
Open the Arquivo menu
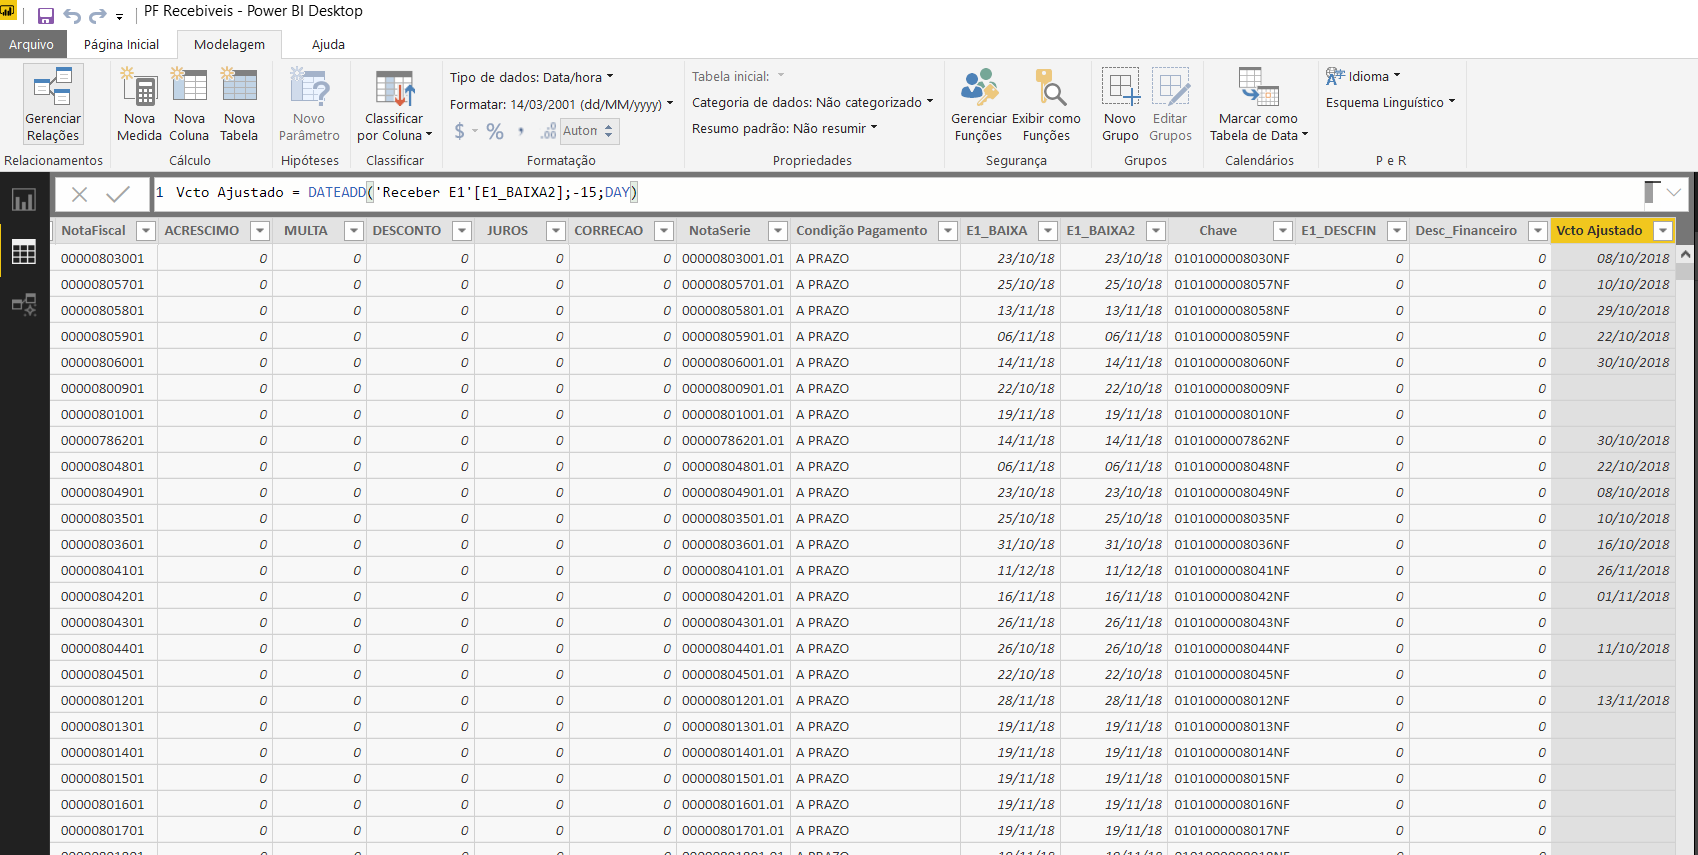tap(32, 44)
